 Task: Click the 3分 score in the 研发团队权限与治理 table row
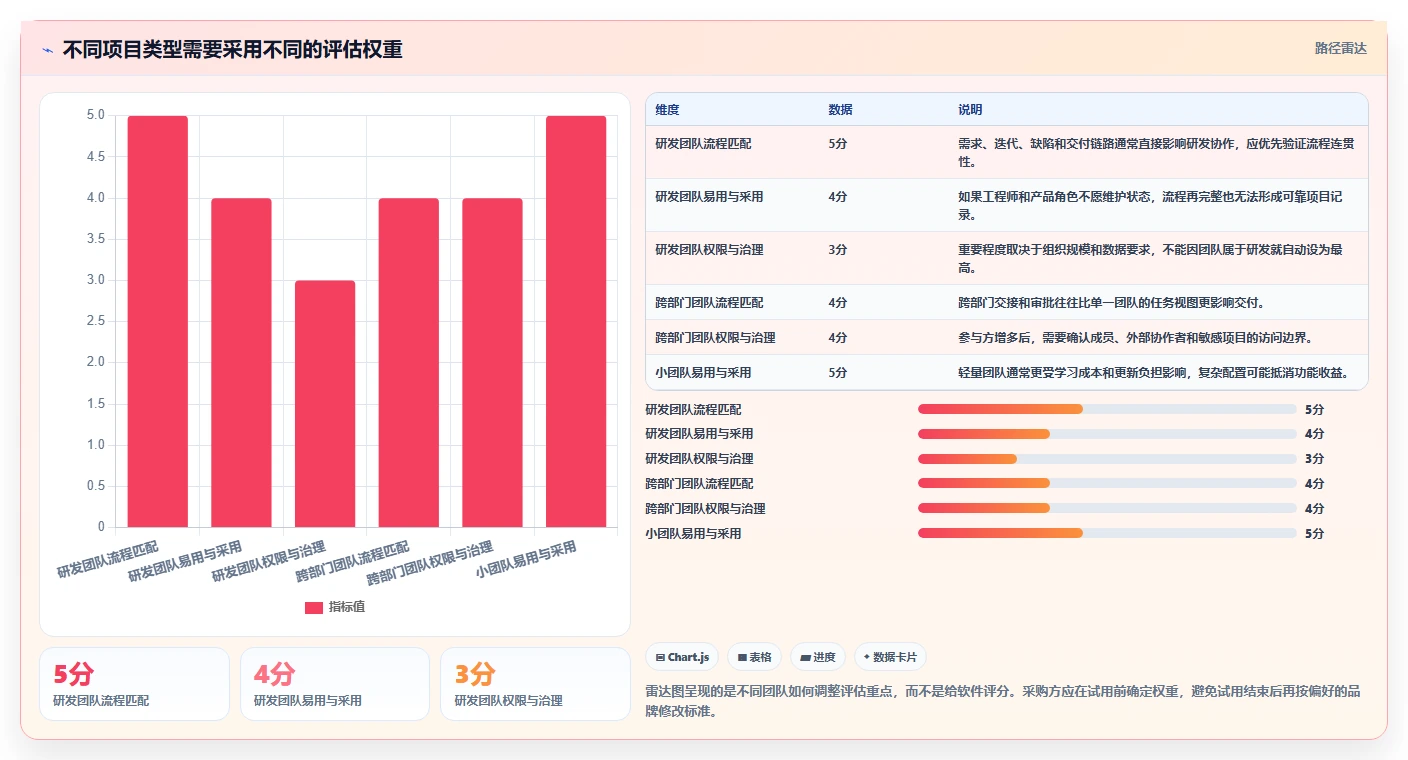838,250
